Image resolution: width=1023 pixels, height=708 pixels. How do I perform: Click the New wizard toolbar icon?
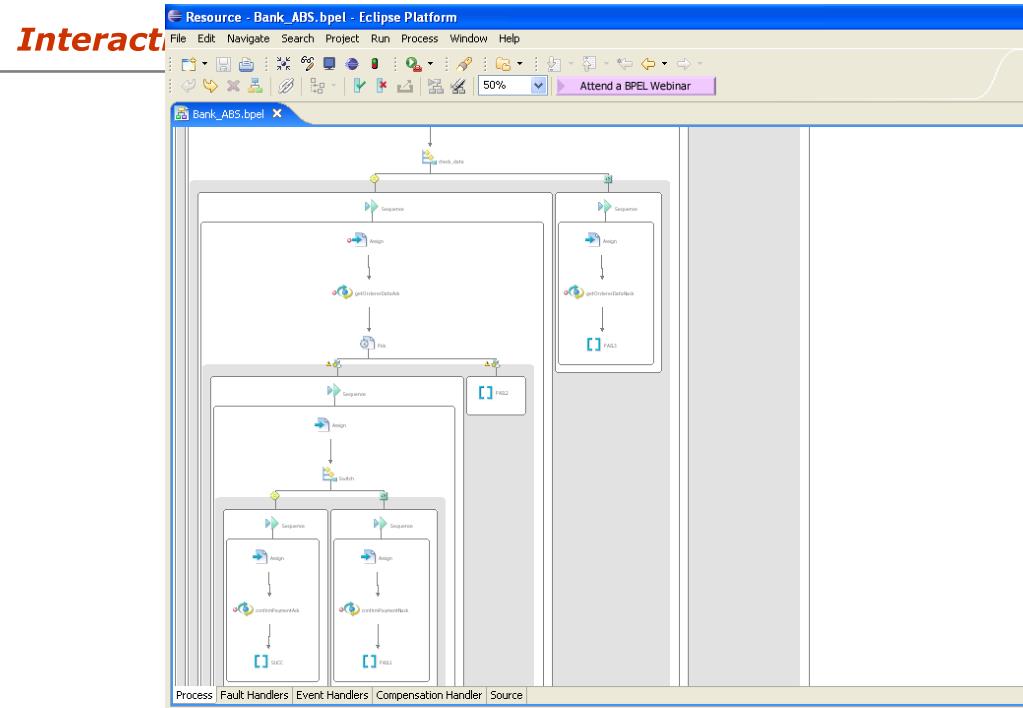(189, 64)
